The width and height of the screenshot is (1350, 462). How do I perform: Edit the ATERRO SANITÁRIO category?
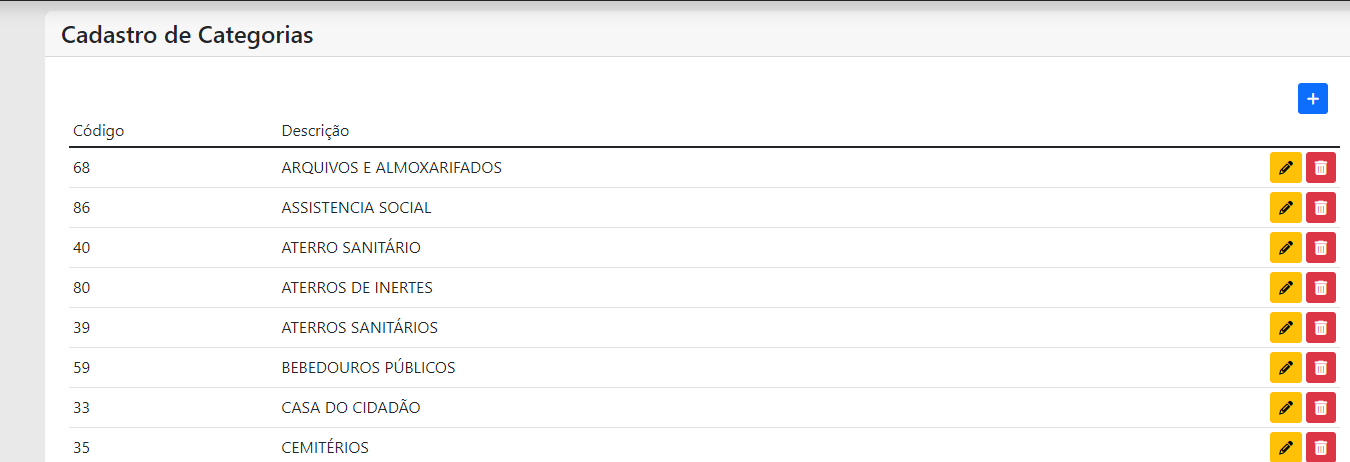(1286, 248)
